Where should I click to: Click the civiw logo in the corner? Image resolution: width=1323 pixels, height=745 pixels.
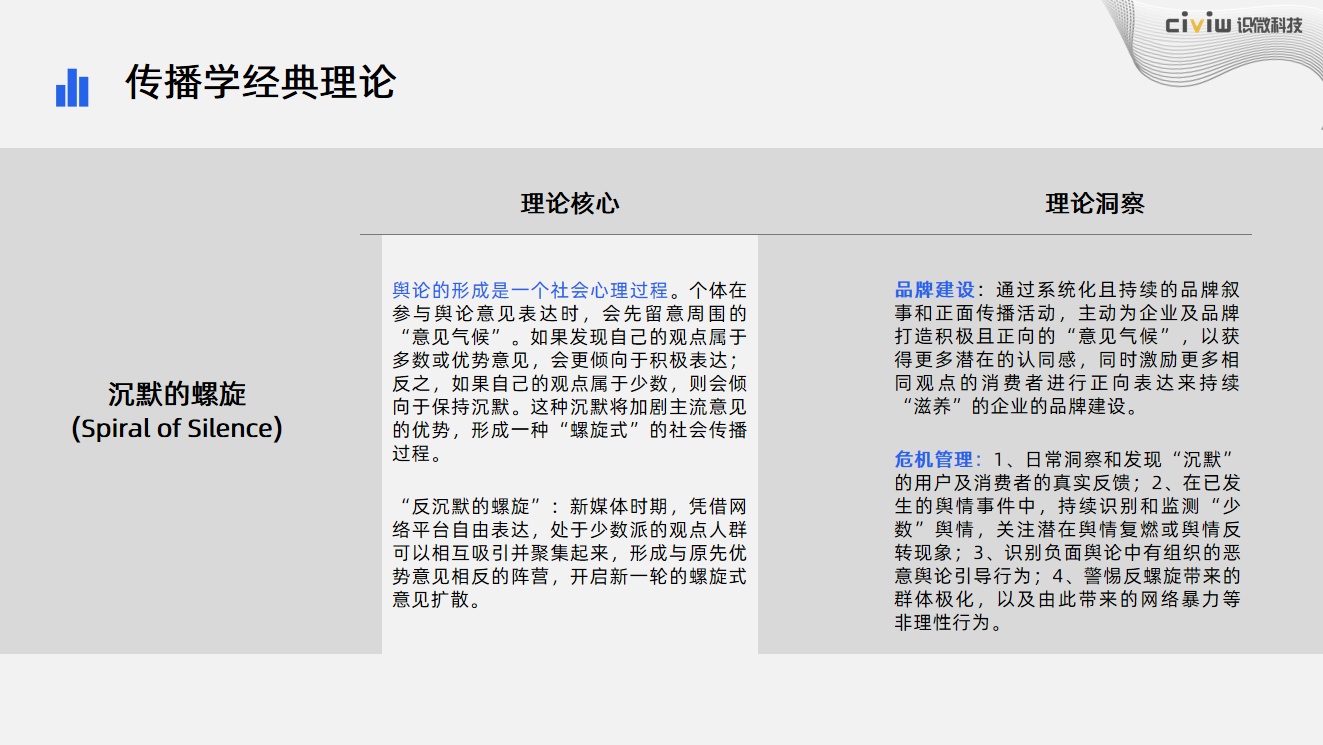(1197, 25)
